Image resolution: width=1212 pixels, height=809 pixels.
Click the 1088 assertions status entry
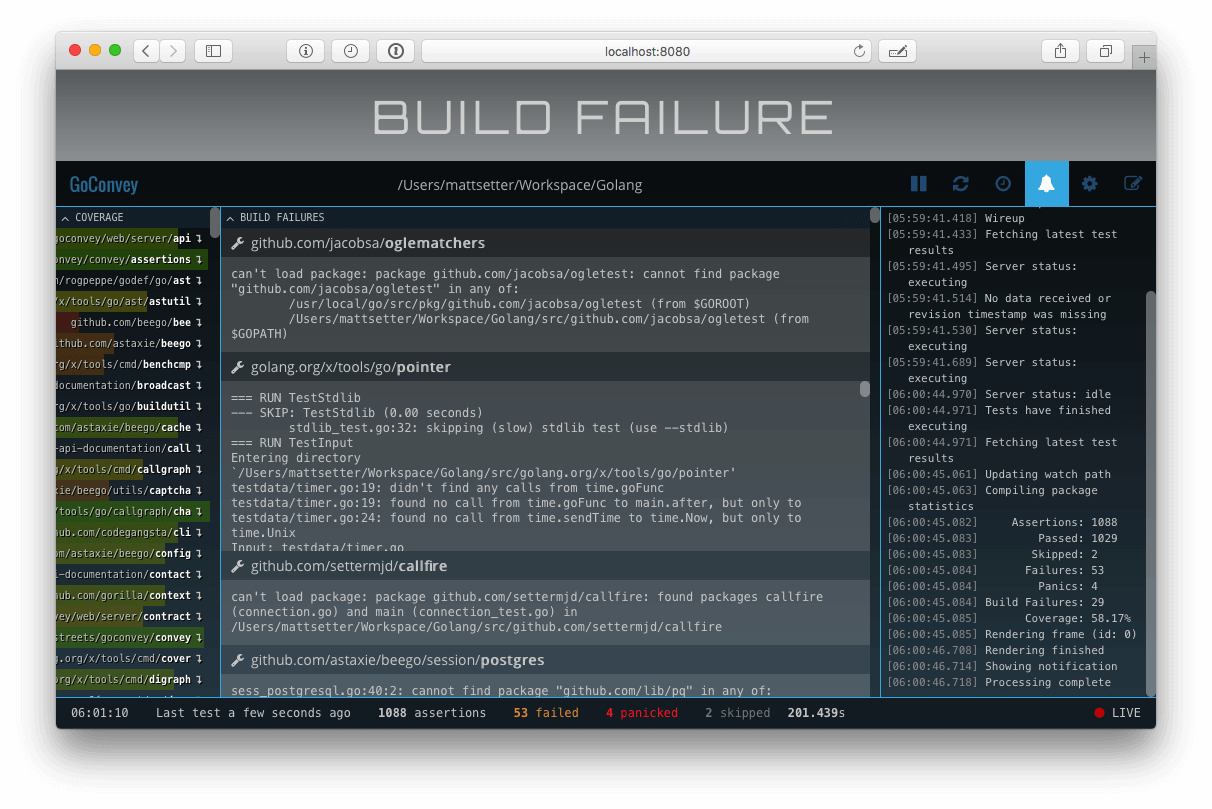(x=432, y=713)
